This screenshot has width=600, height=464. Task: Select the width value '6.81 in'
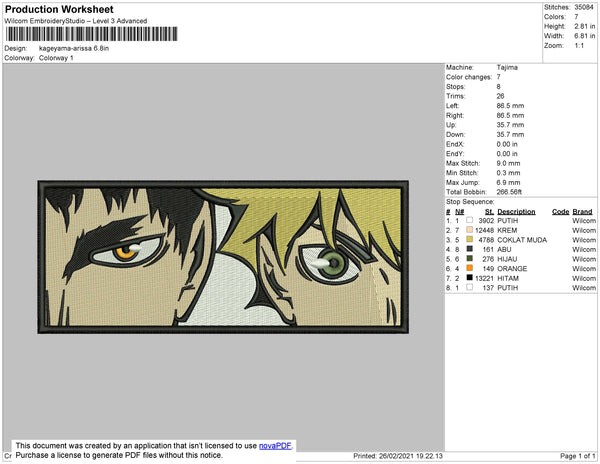(584, 36)
